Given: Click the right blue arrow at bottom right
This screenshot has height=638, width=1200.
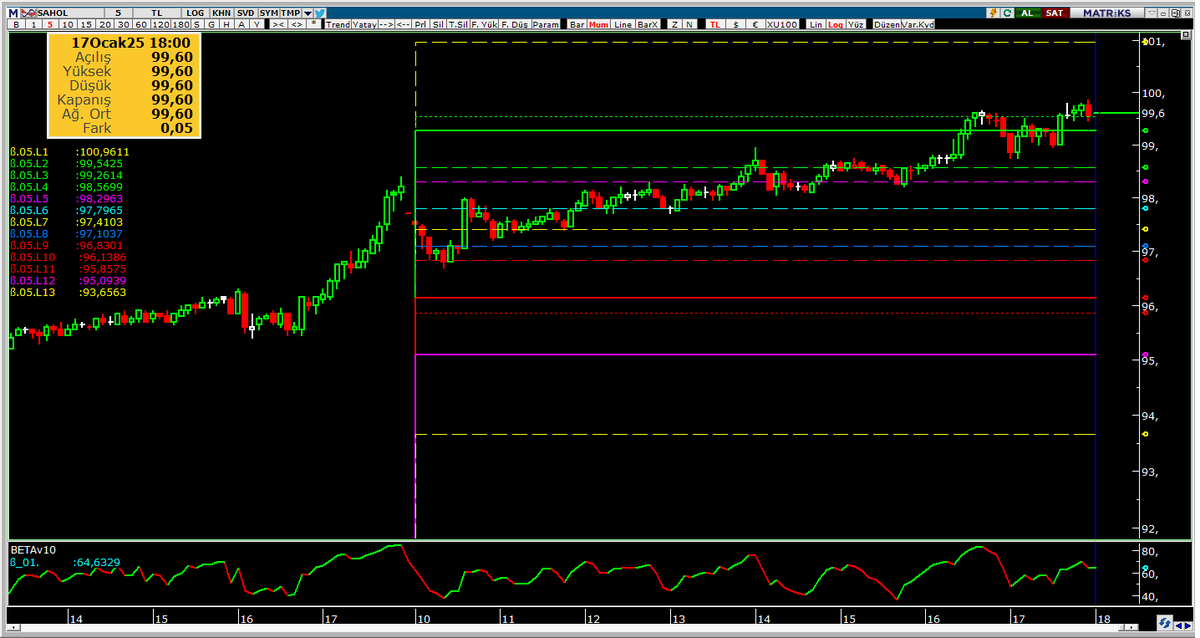Looking at the screenshot, I should (x=1187, y=626).
